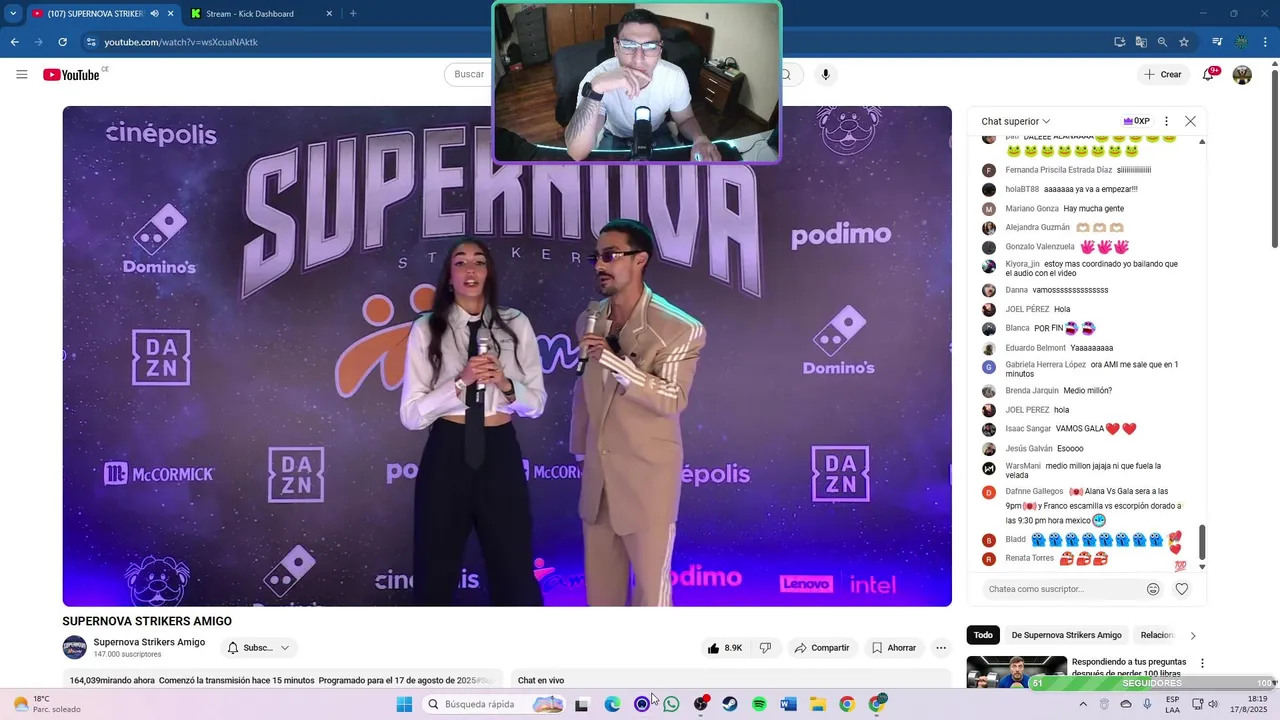This screenshot has width=1280, height=720.
Task: Open Chrome's three-dot menu
Action: (1266, 42)
